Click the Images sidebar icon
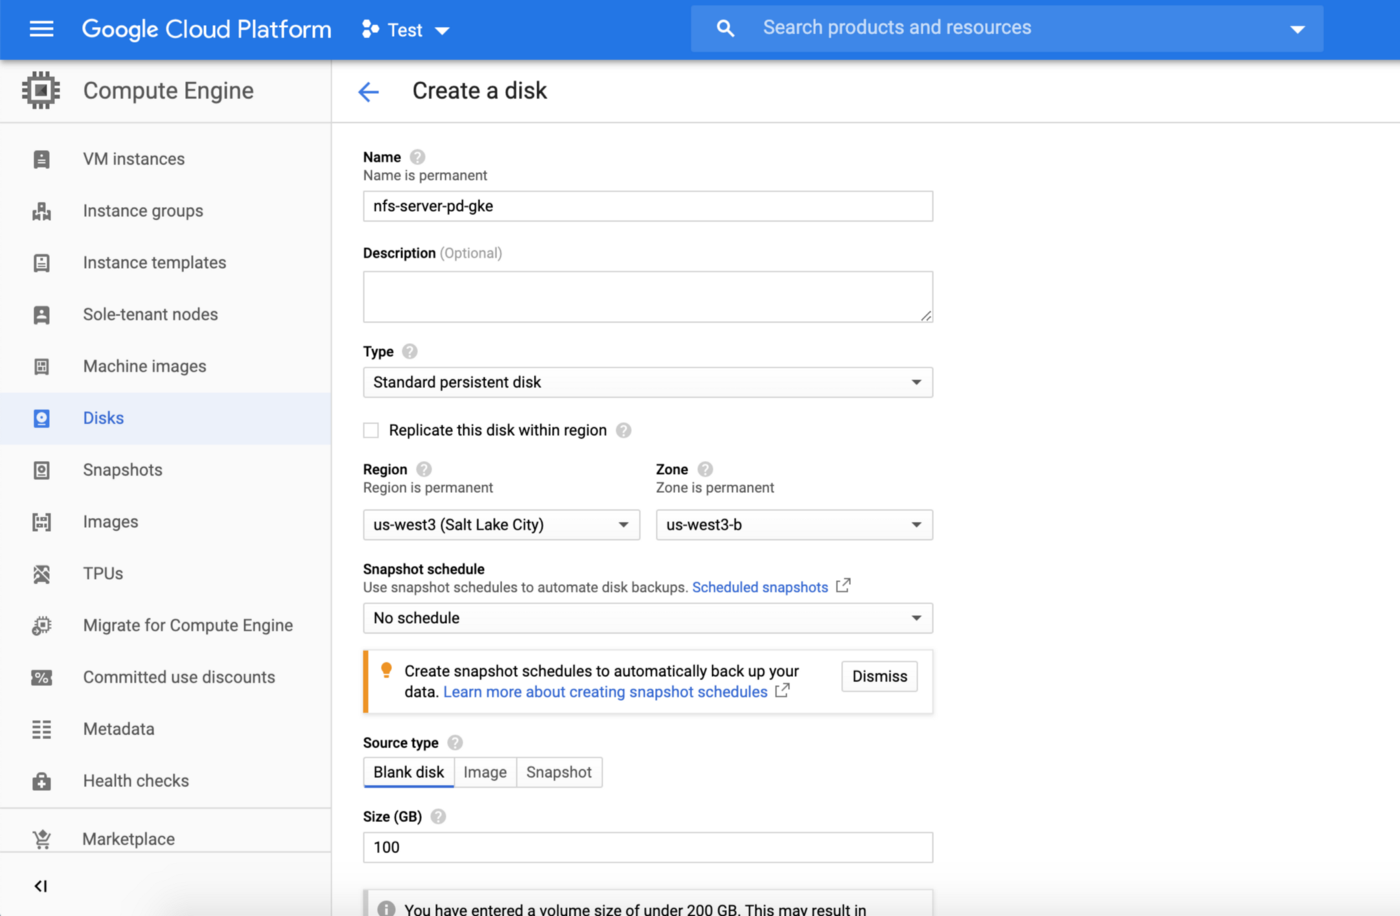This screenshot has width=1400, height=916. click(x=41, y=522)
